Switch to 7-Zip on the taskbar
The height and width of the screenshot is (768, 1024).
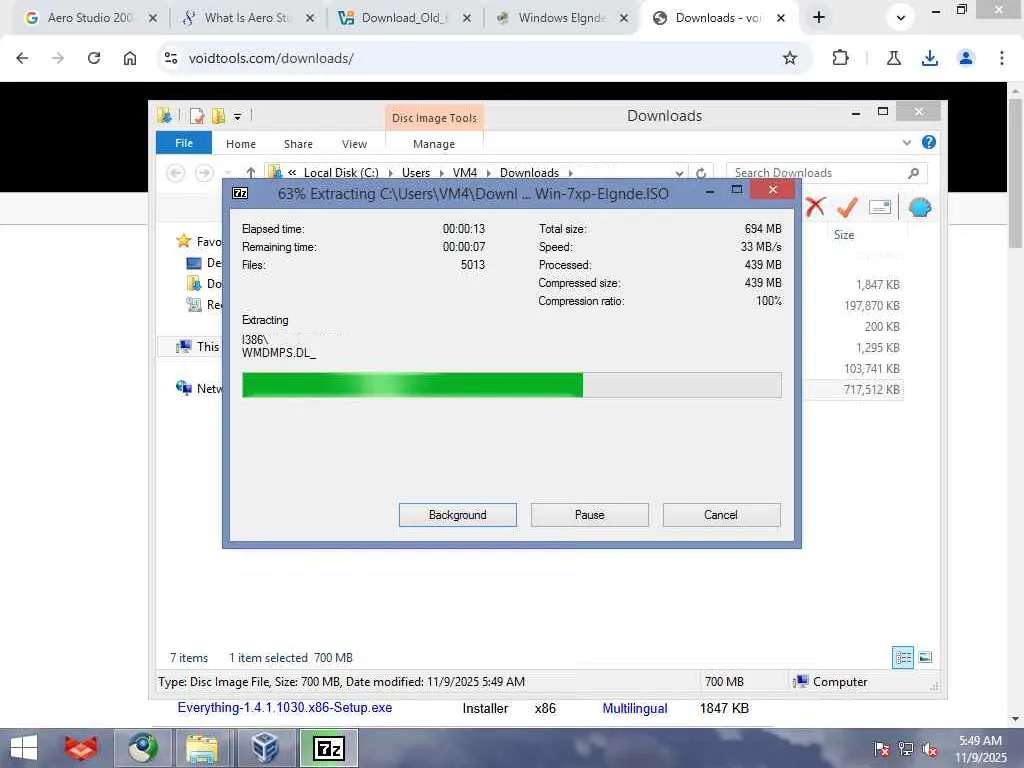coord(328,748)
